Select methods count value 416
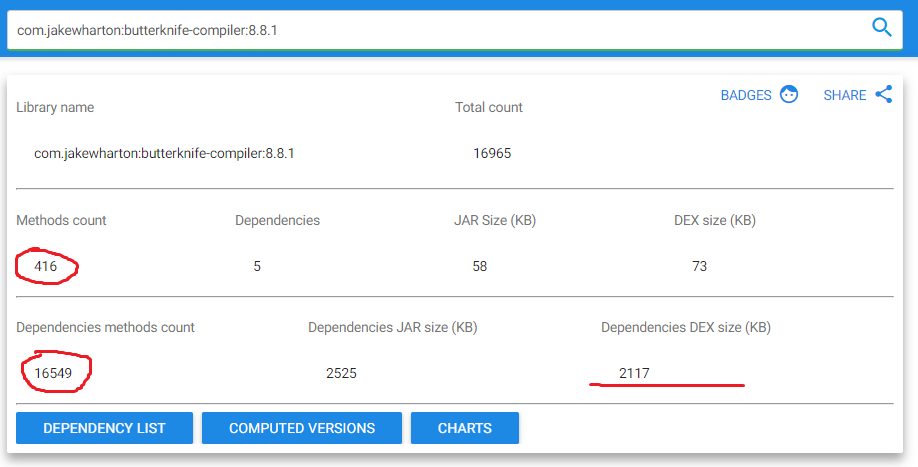918x467 pixels. (x=46, y=266)
